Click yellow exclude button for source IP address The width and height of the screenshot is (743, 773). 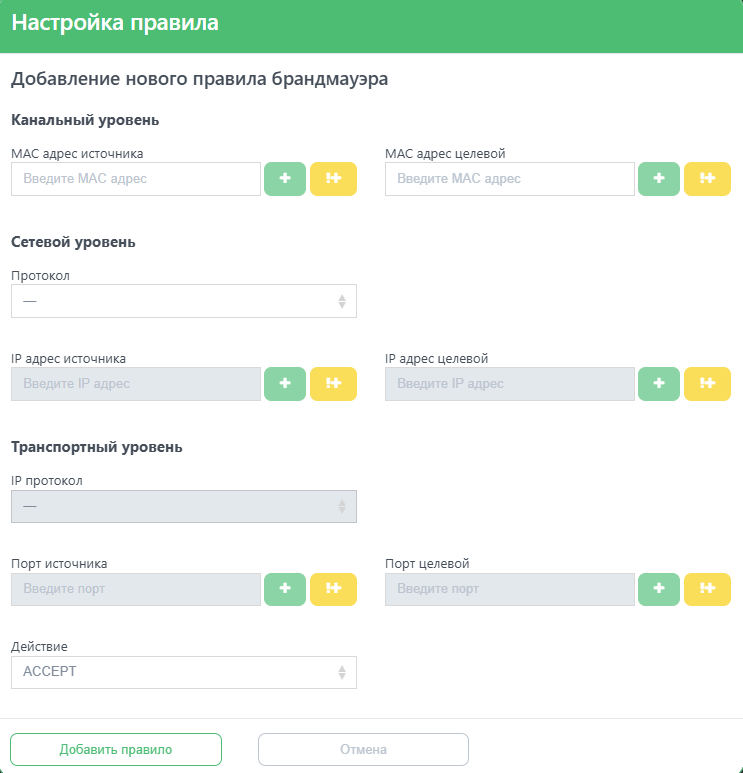(x=333, y=384)
